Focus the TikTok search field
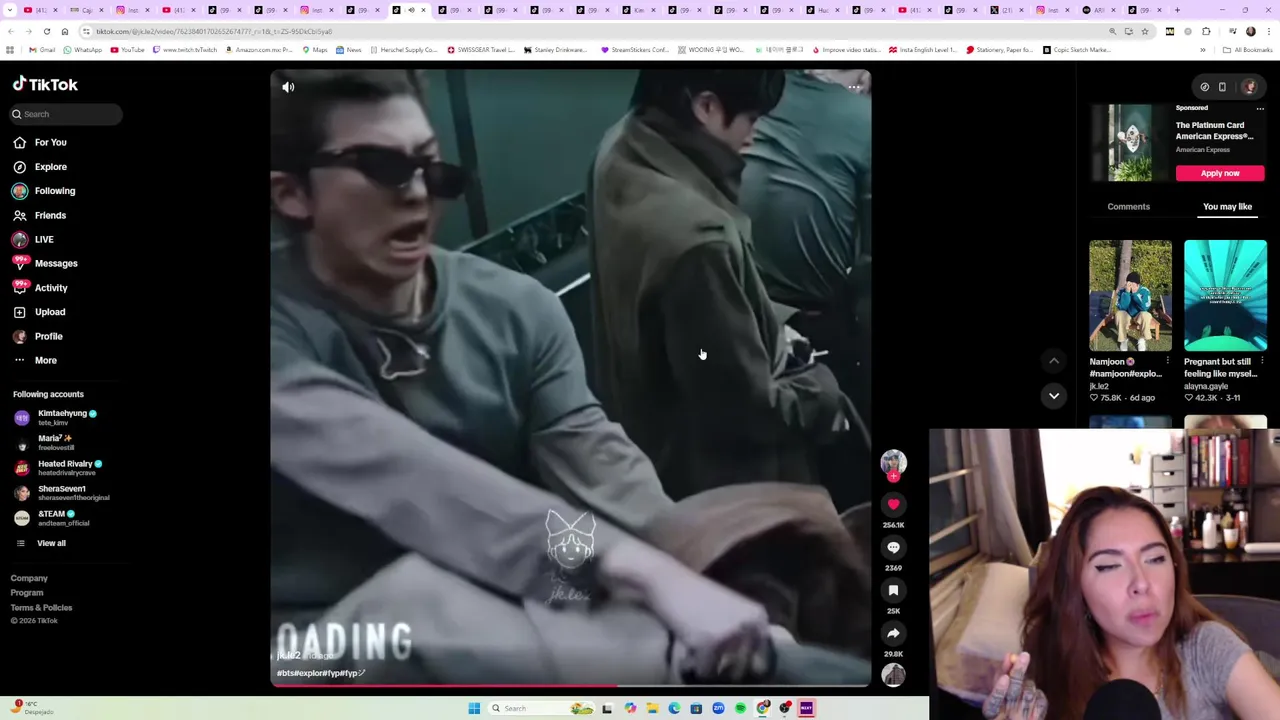 pyautogui.click(x=66, y=114)
